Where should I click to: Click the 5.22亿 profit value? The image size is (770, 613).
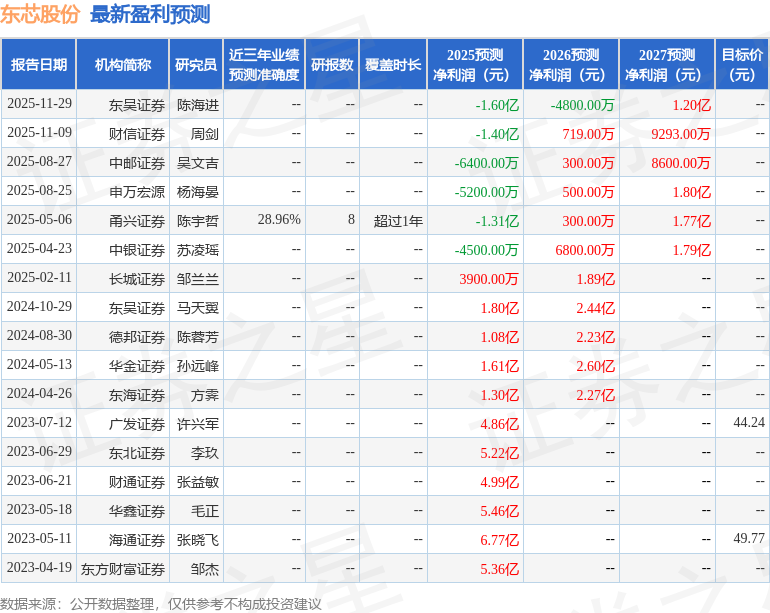pyautogui.click(x=499, y=453)
